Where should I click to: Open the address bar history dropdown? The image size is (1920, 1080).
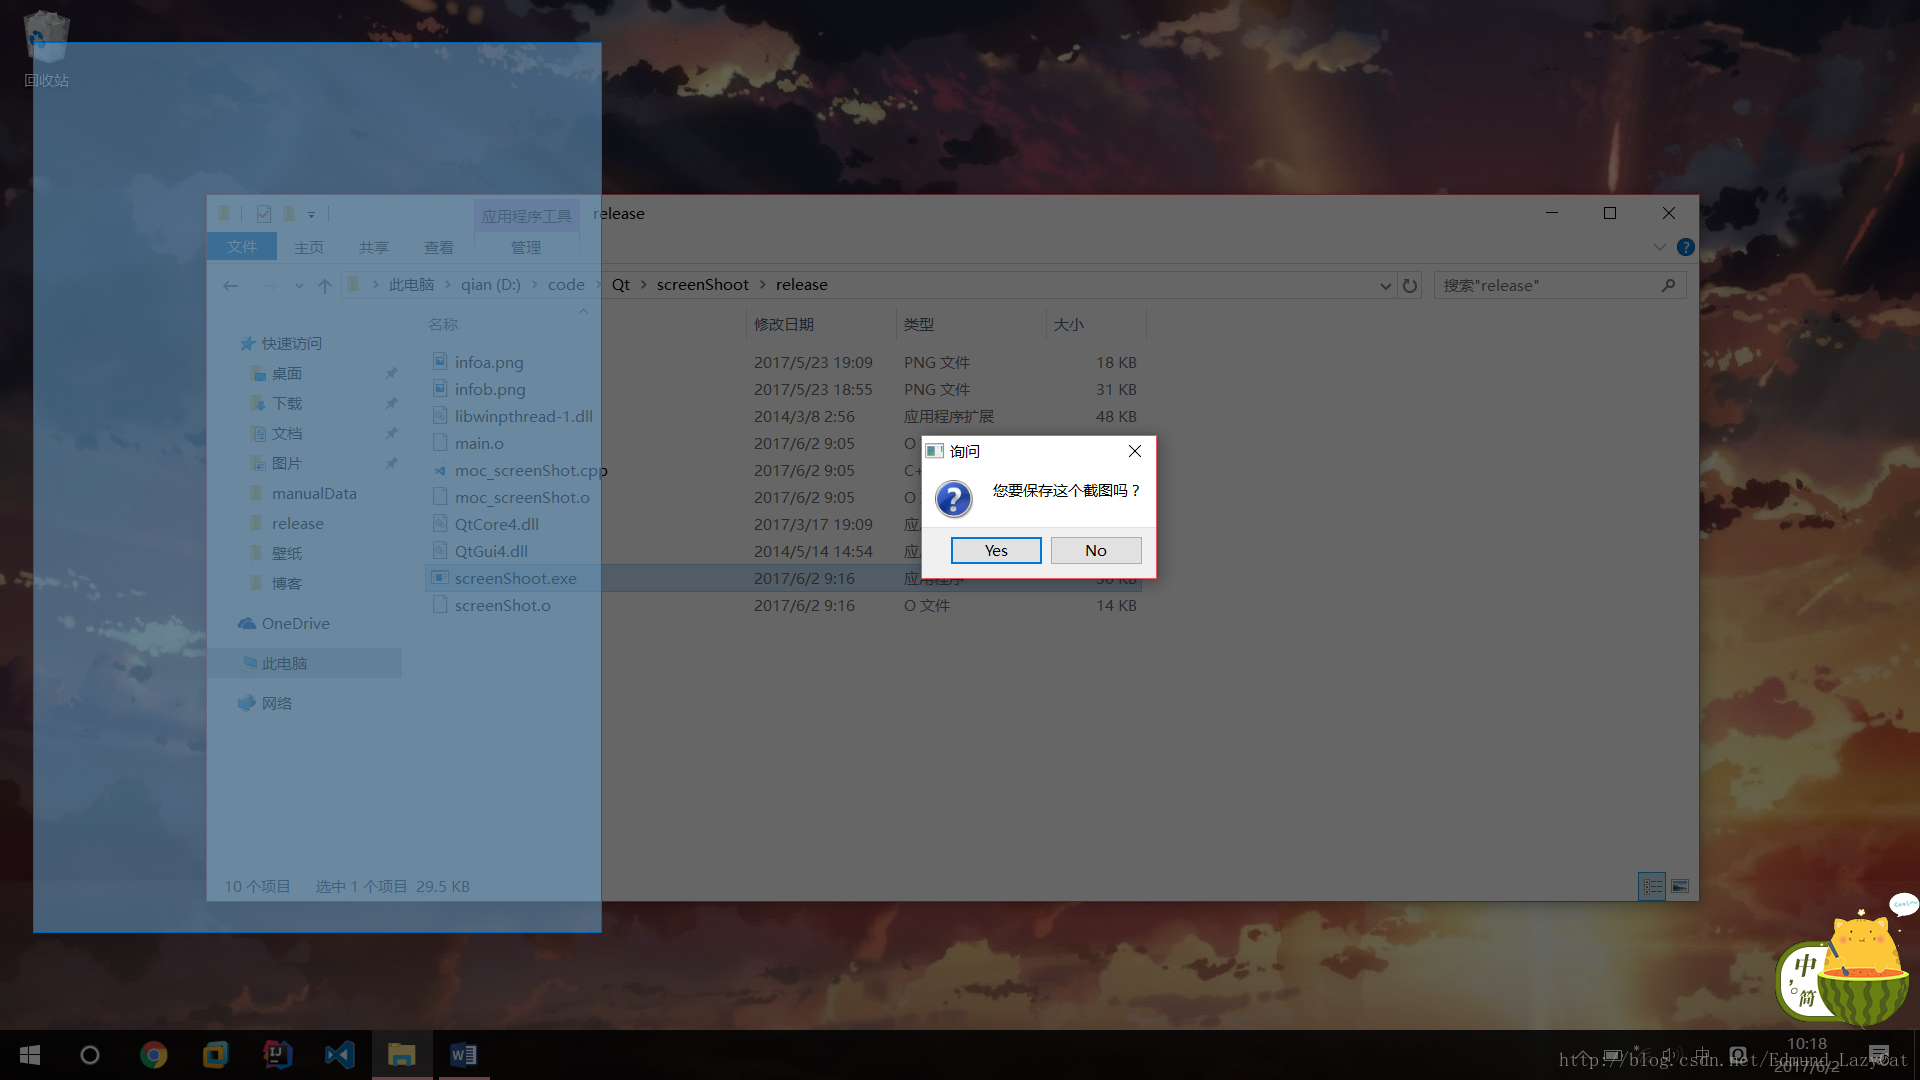click(x=1385, y=286)
